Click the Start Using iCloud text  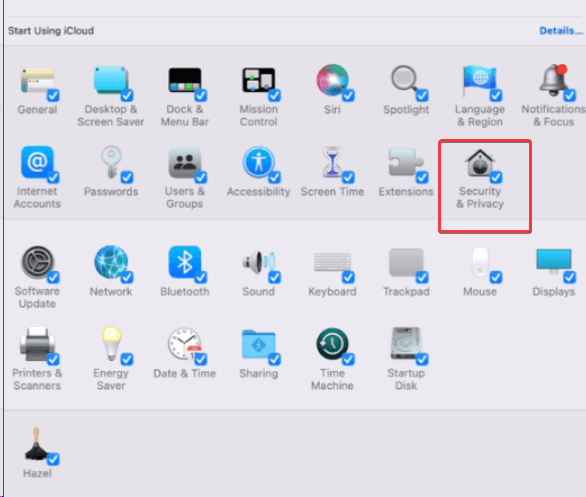[x=51, y=31]
